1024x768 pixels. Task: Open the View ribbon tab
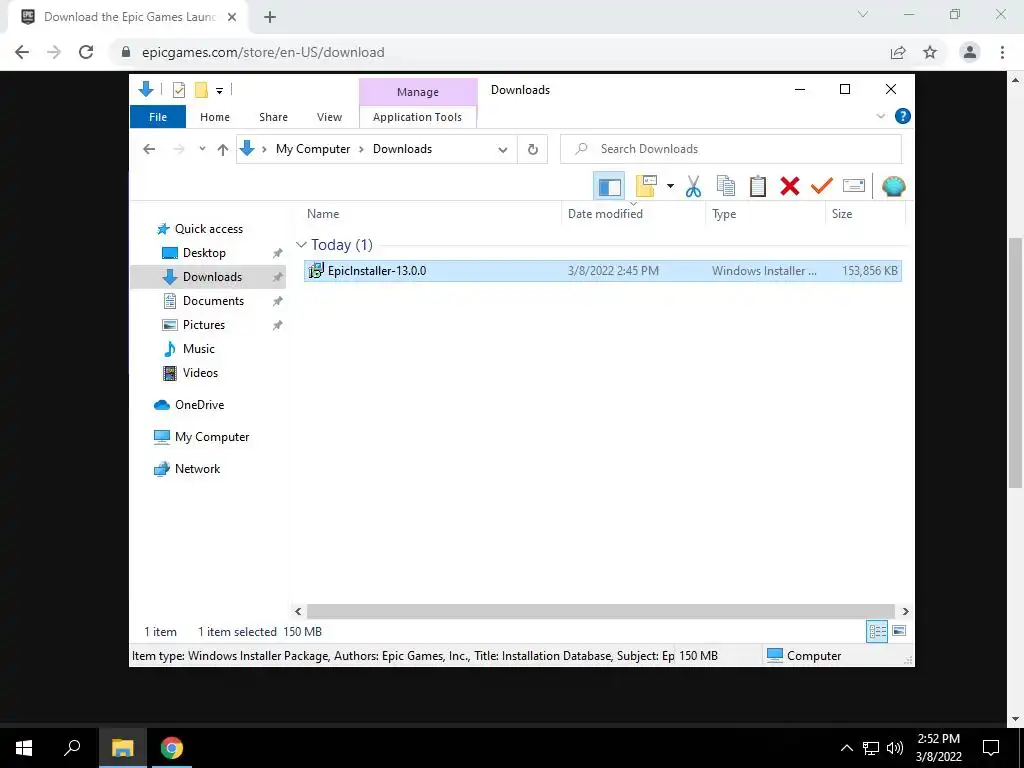329,117
